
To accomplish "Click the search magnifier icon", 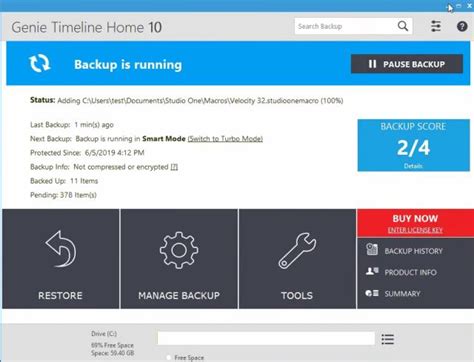I will click(x=403, y=26).
